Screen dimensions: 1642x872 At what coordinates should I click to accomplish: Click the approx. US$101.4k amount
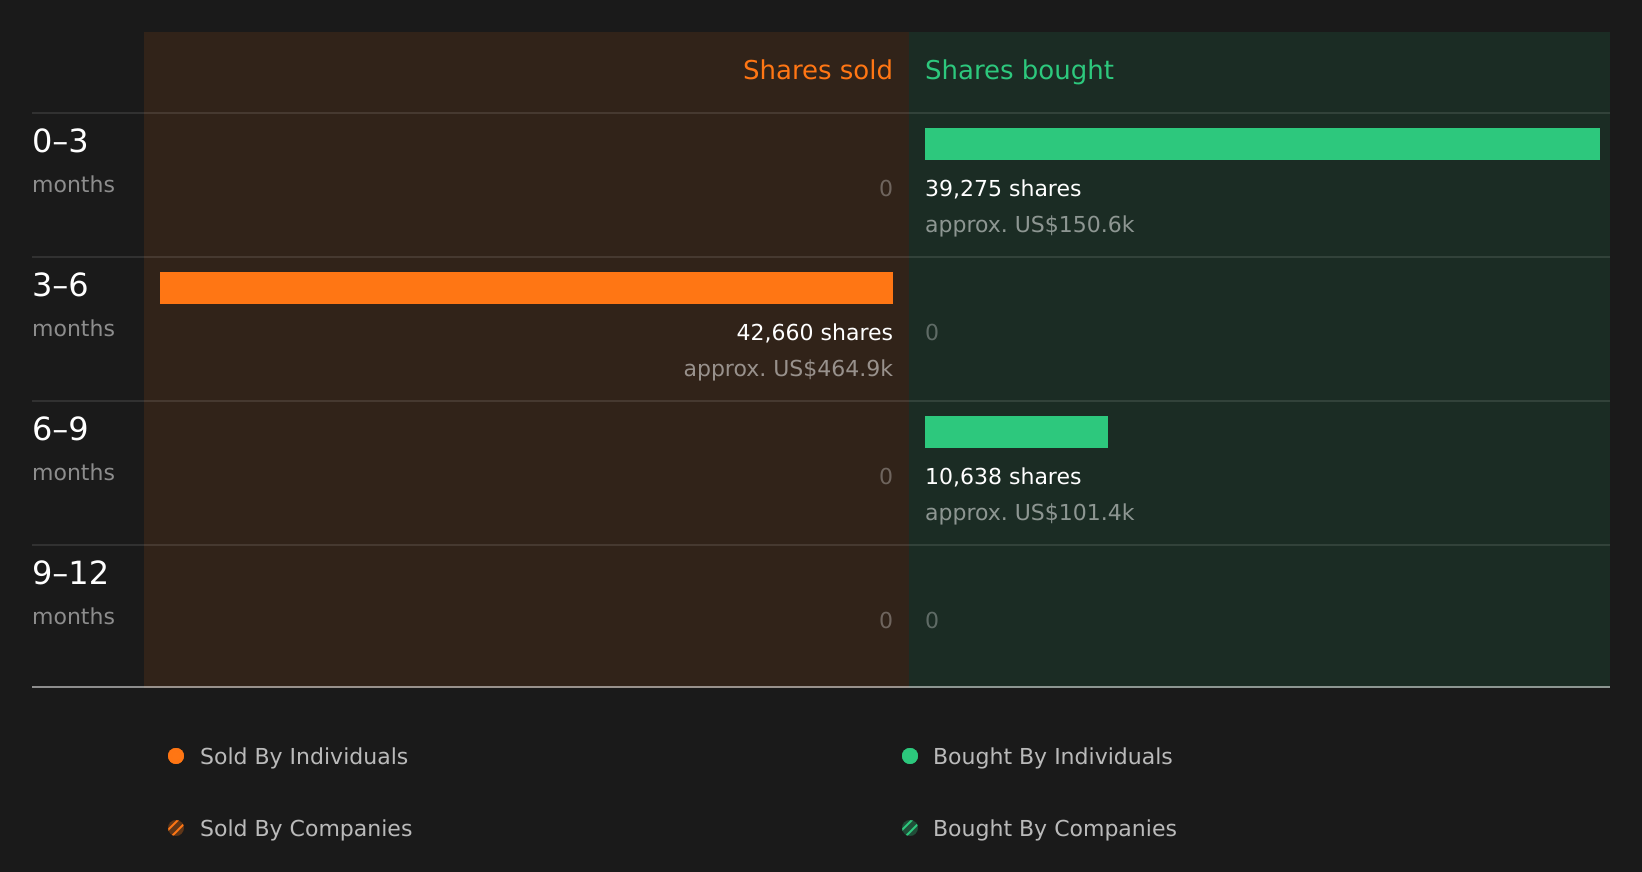click(x=1030, y=513)
